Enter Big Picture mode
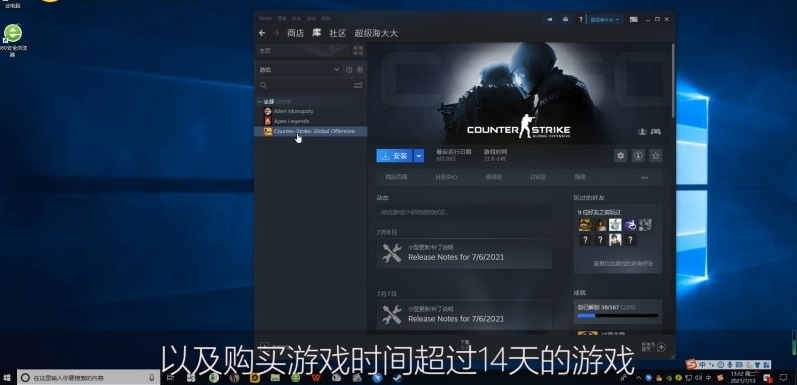The height and width of the screenshot is (385, 797). [x=633, y=19]
